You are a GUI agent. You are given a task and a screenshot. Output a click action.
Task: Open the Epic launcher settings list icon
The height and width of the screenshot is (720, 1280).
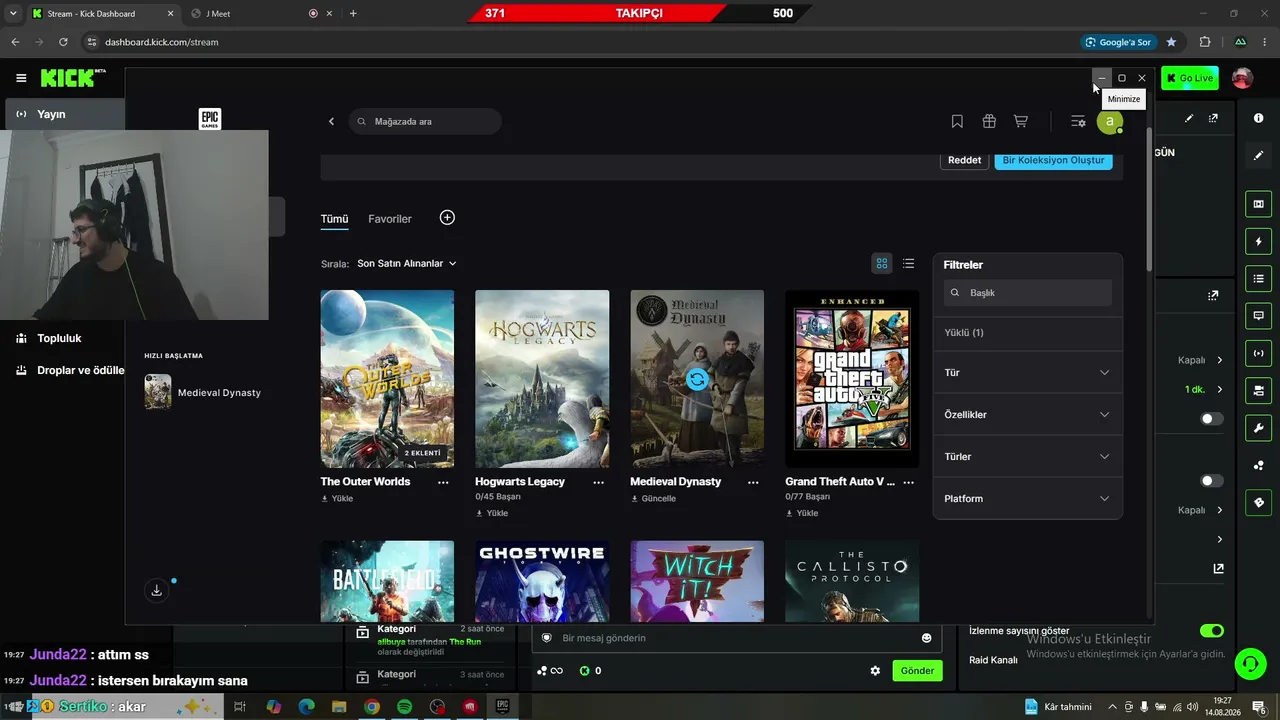tap(1078, 121)
